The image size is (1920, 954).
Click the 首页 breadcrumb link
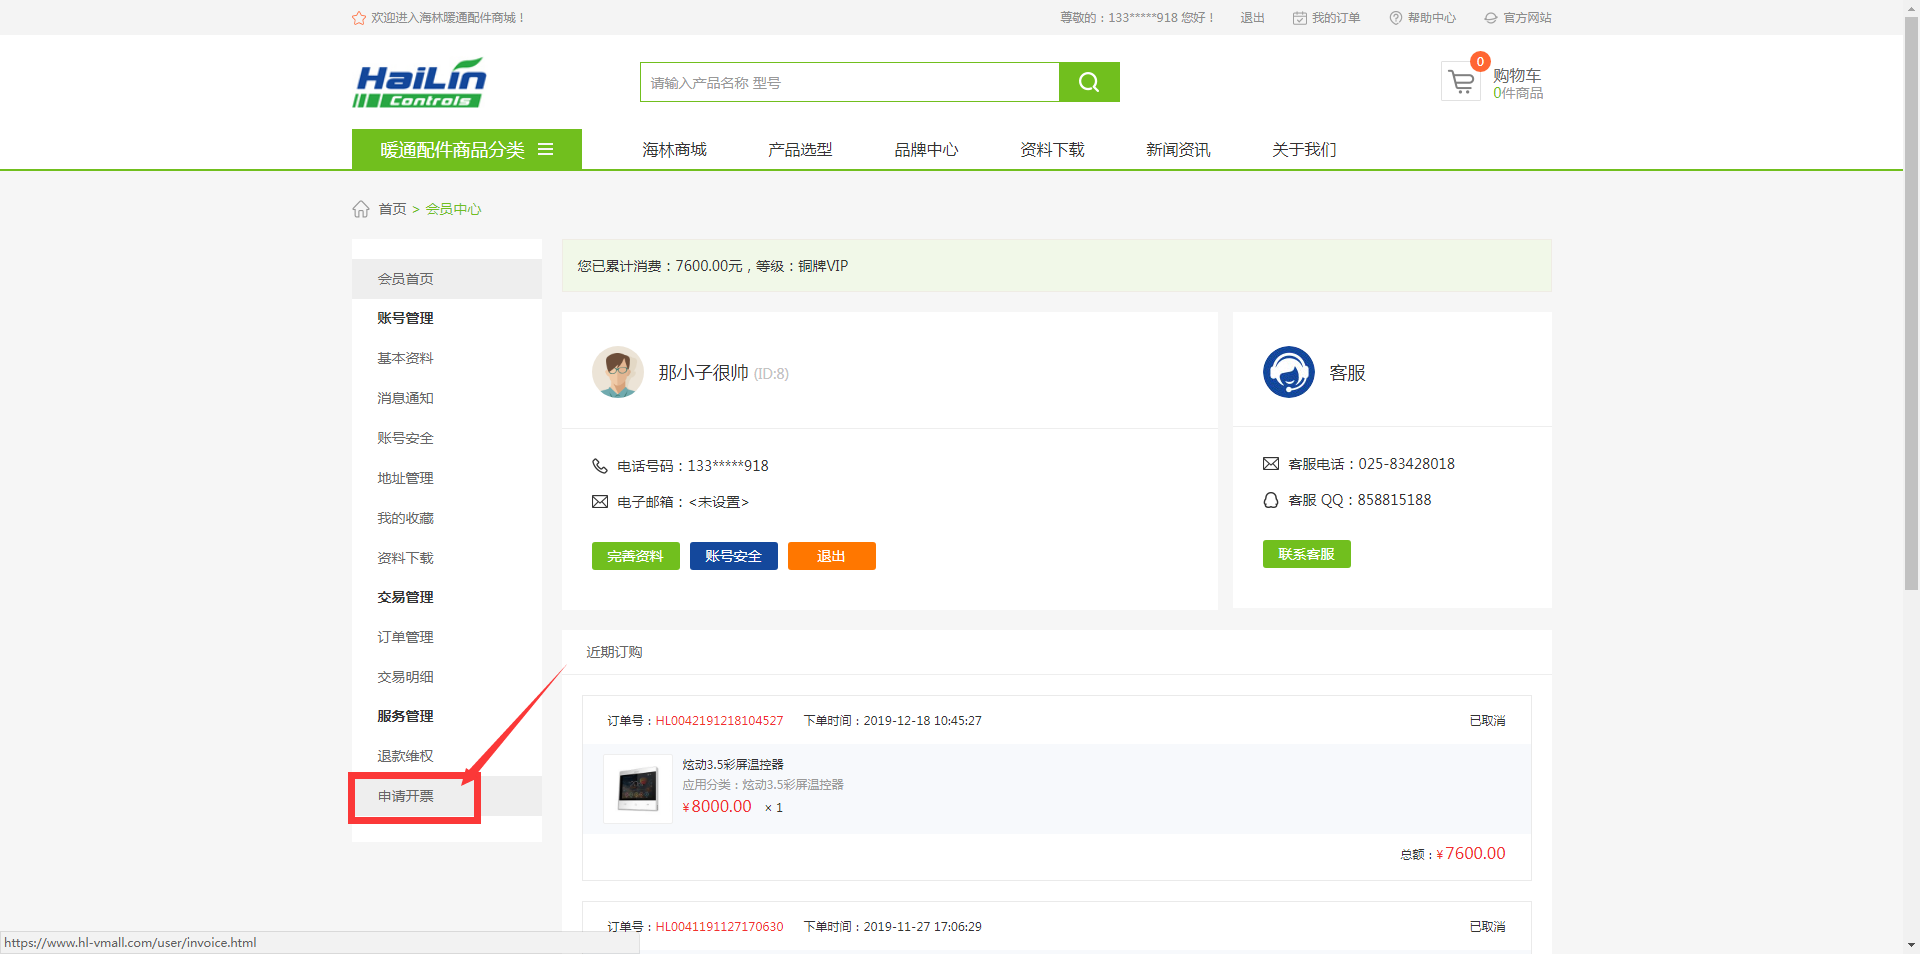[x=392, y=209]
